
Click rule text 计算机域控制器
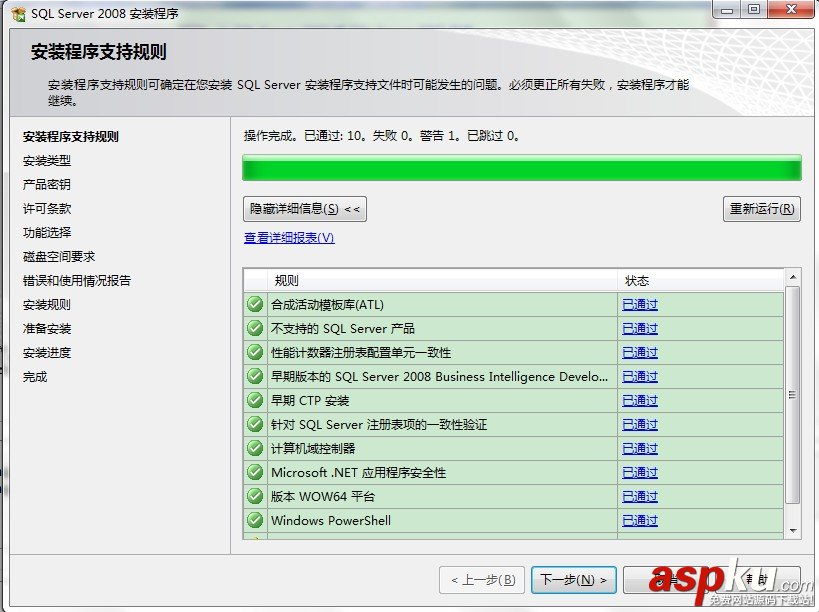click(x=313, y=449)
